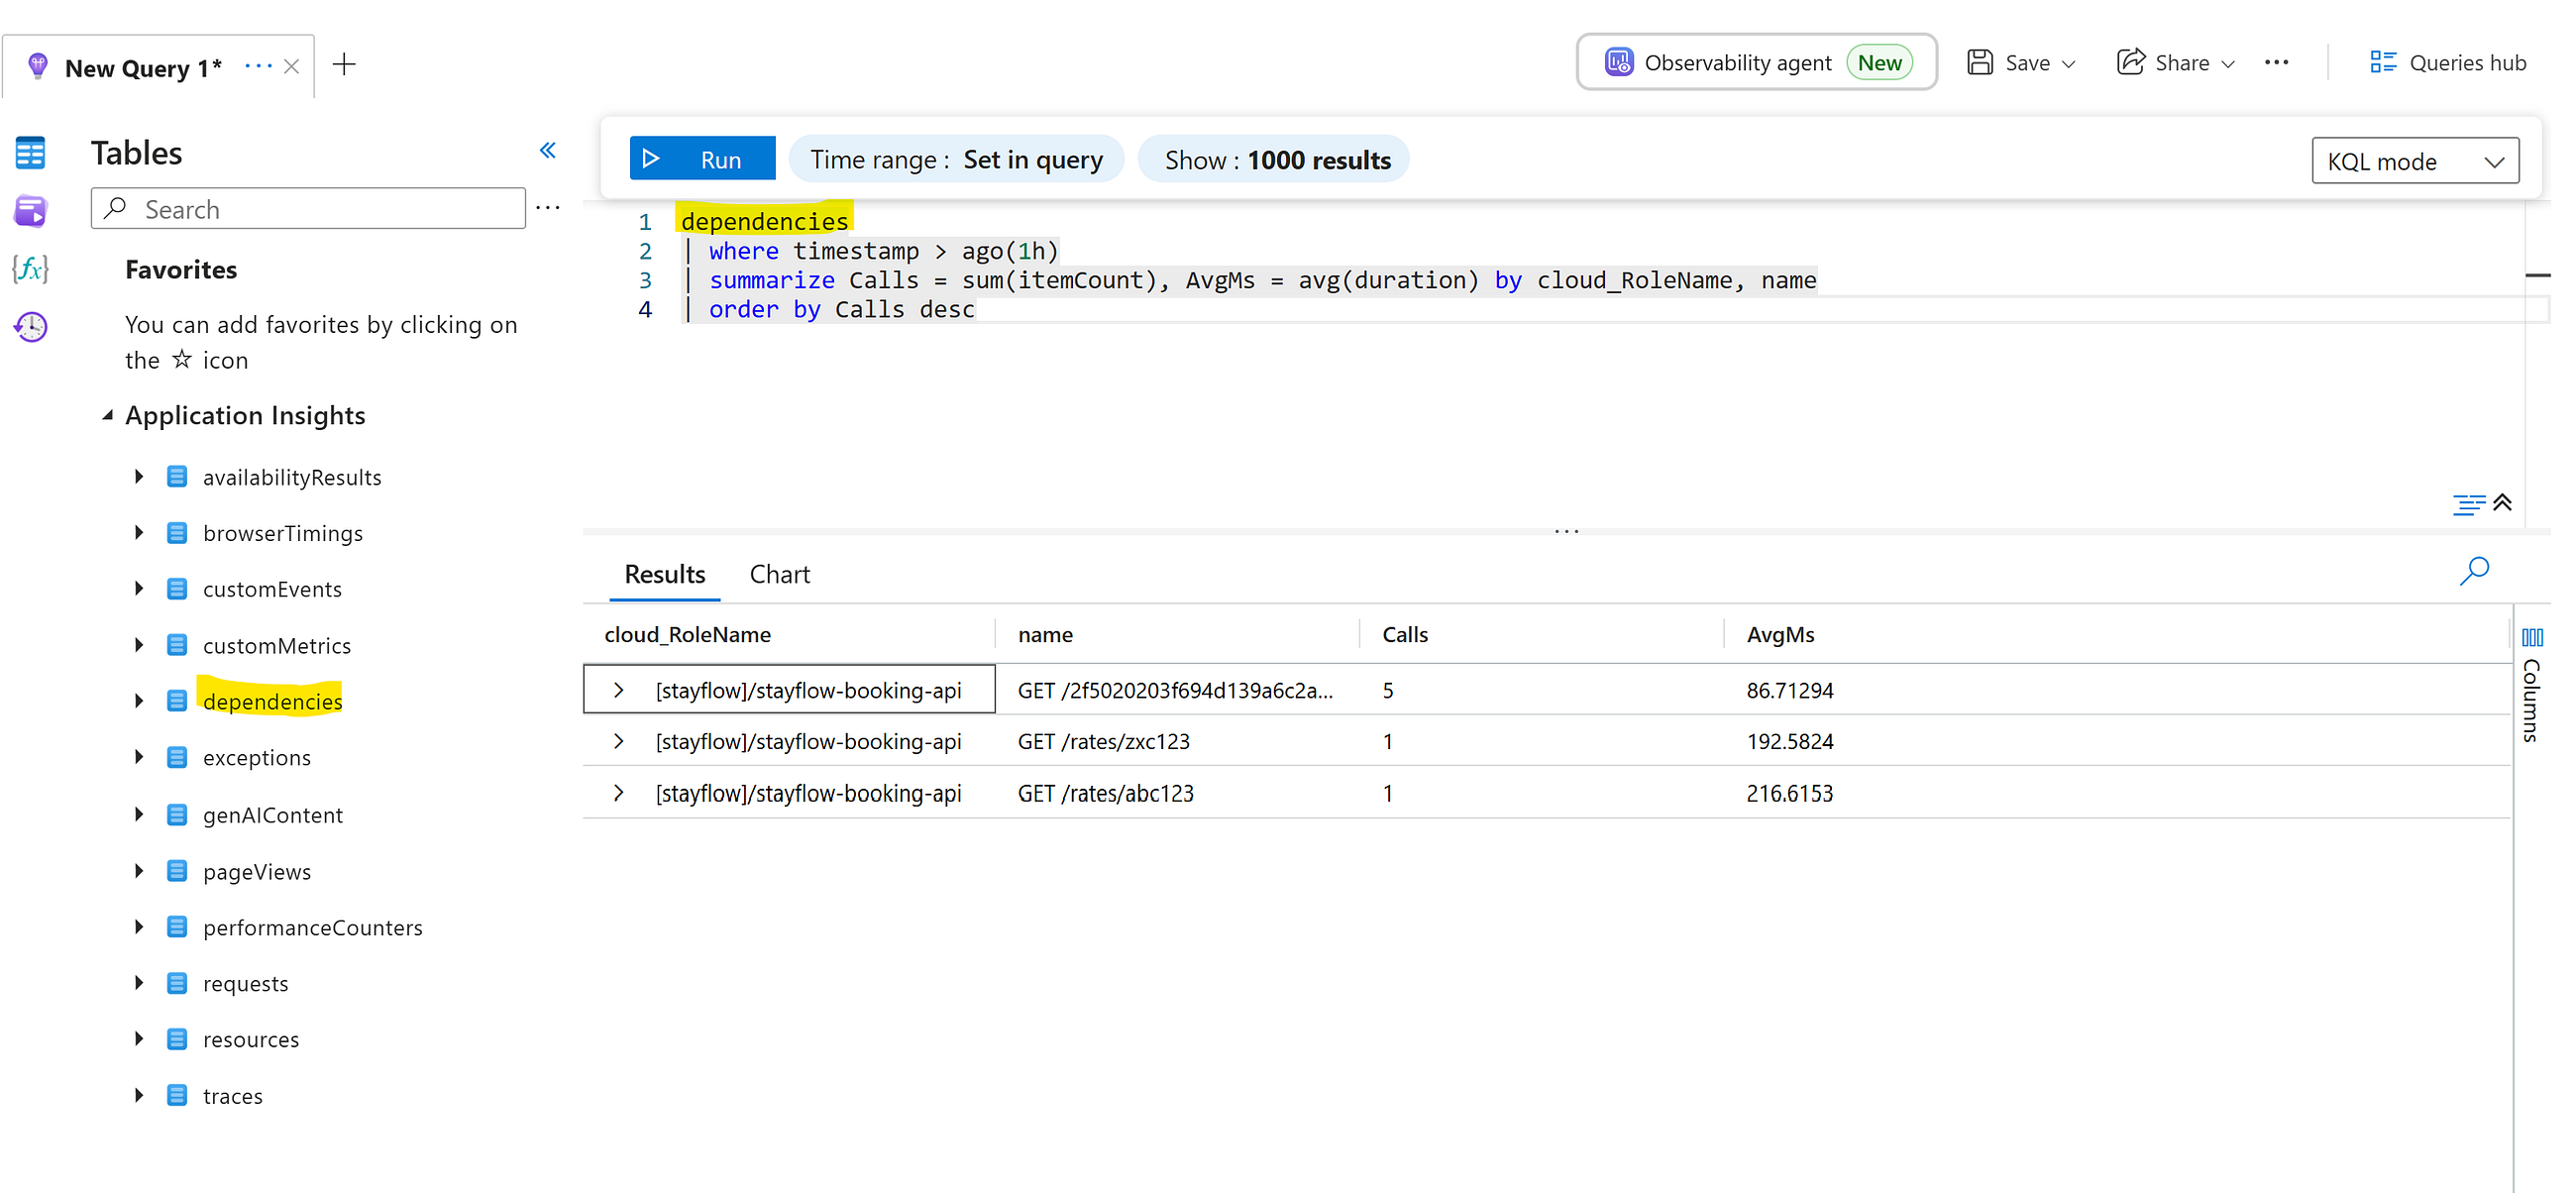Expand the GET /rates/abc123 result row
Image resolution: width=2576 pixels, height=1193 pixels.
tap(619, 793)
